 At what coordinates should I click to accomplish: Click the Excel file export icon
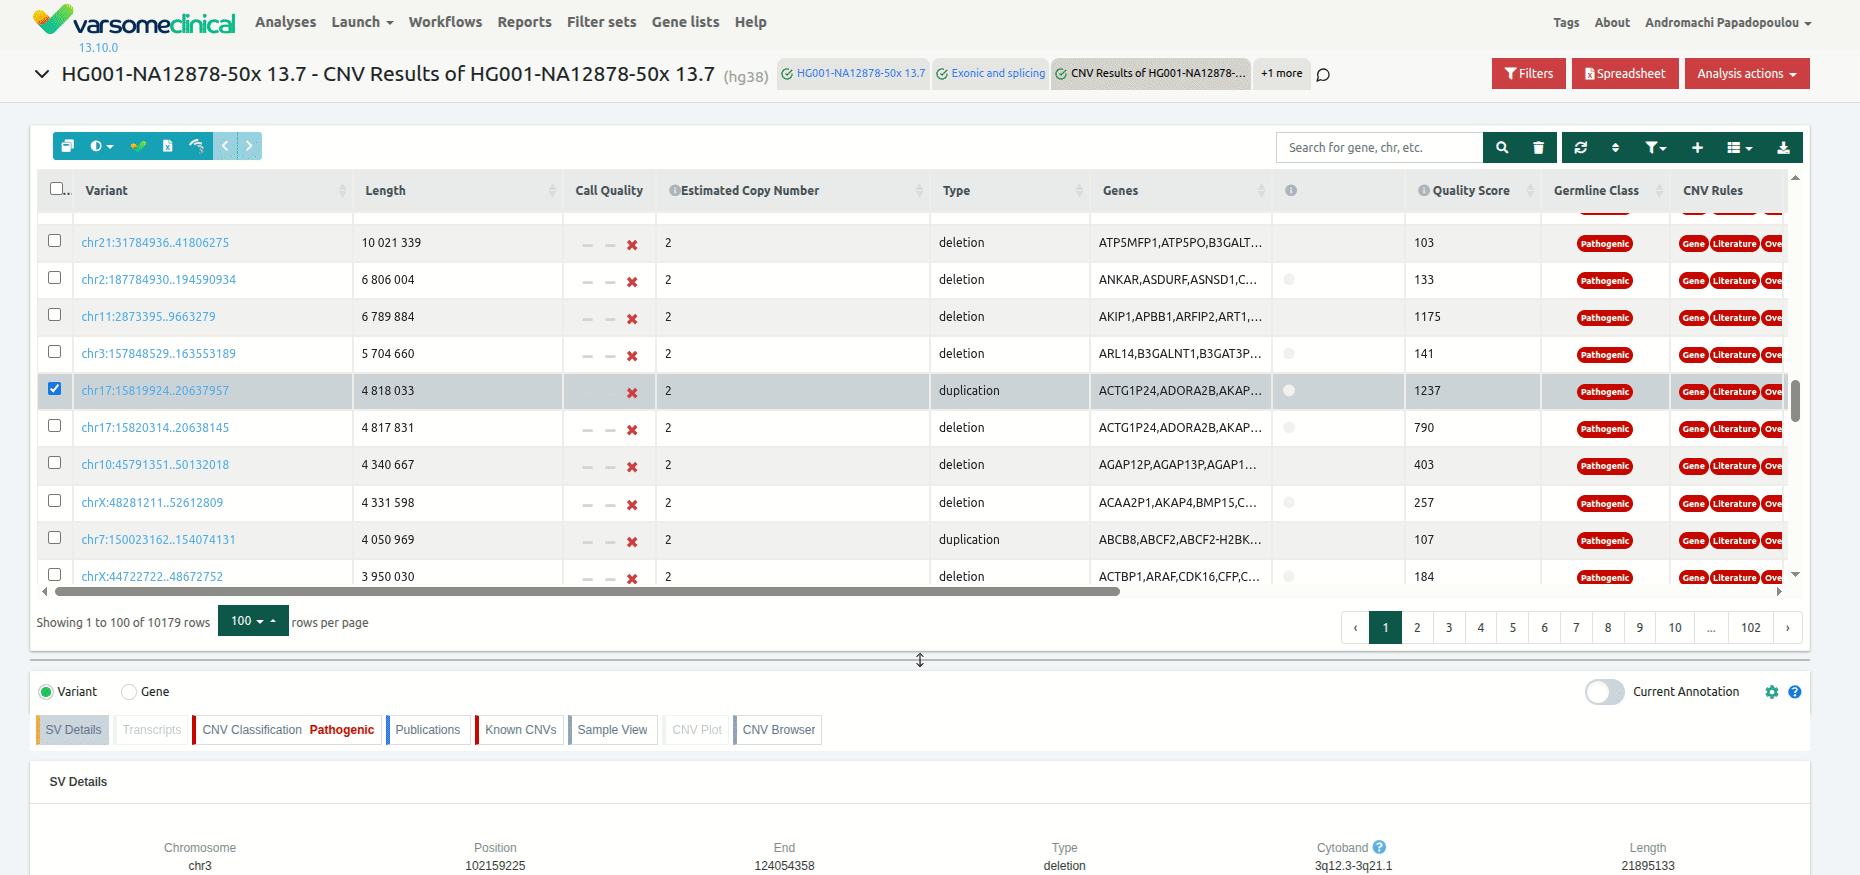coord(167,146)
